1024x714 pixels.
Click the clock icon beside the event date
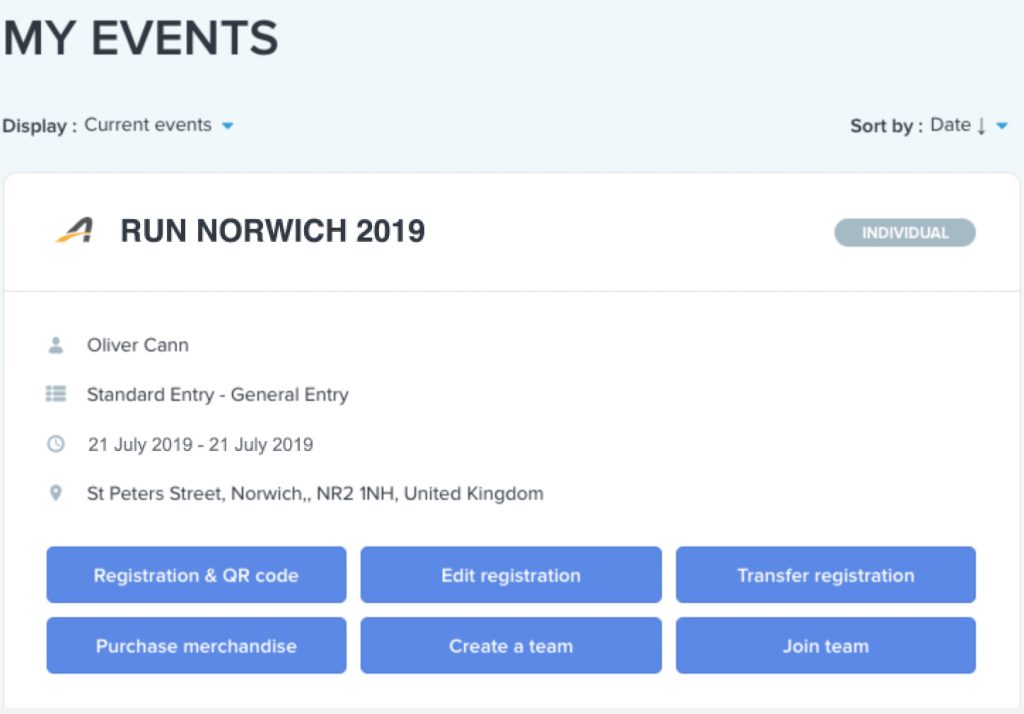click(x=56, y=444)
